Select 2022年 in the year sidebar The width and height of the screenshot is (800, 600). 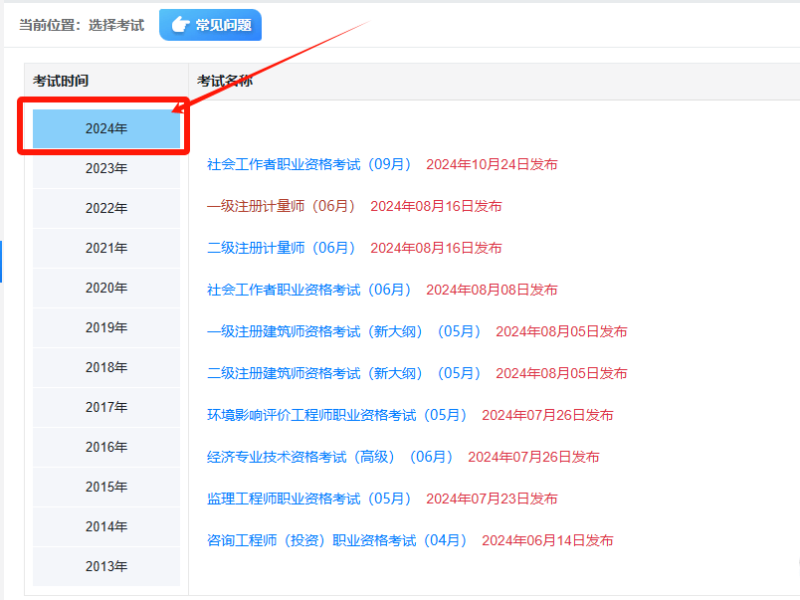(x=104, y=208)
